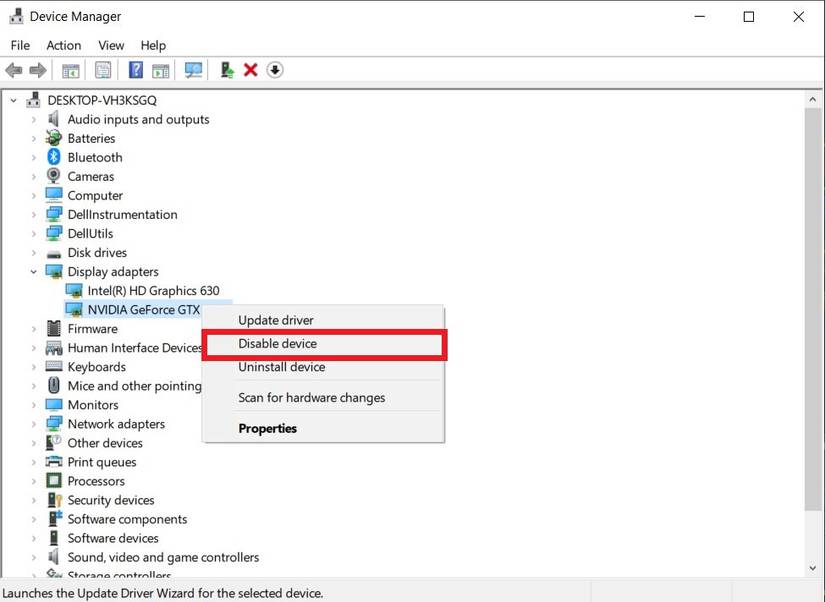Viewport: 825px width, 602px height.
Task: Click the back navigation arrow icon
Action: (13, 69)
